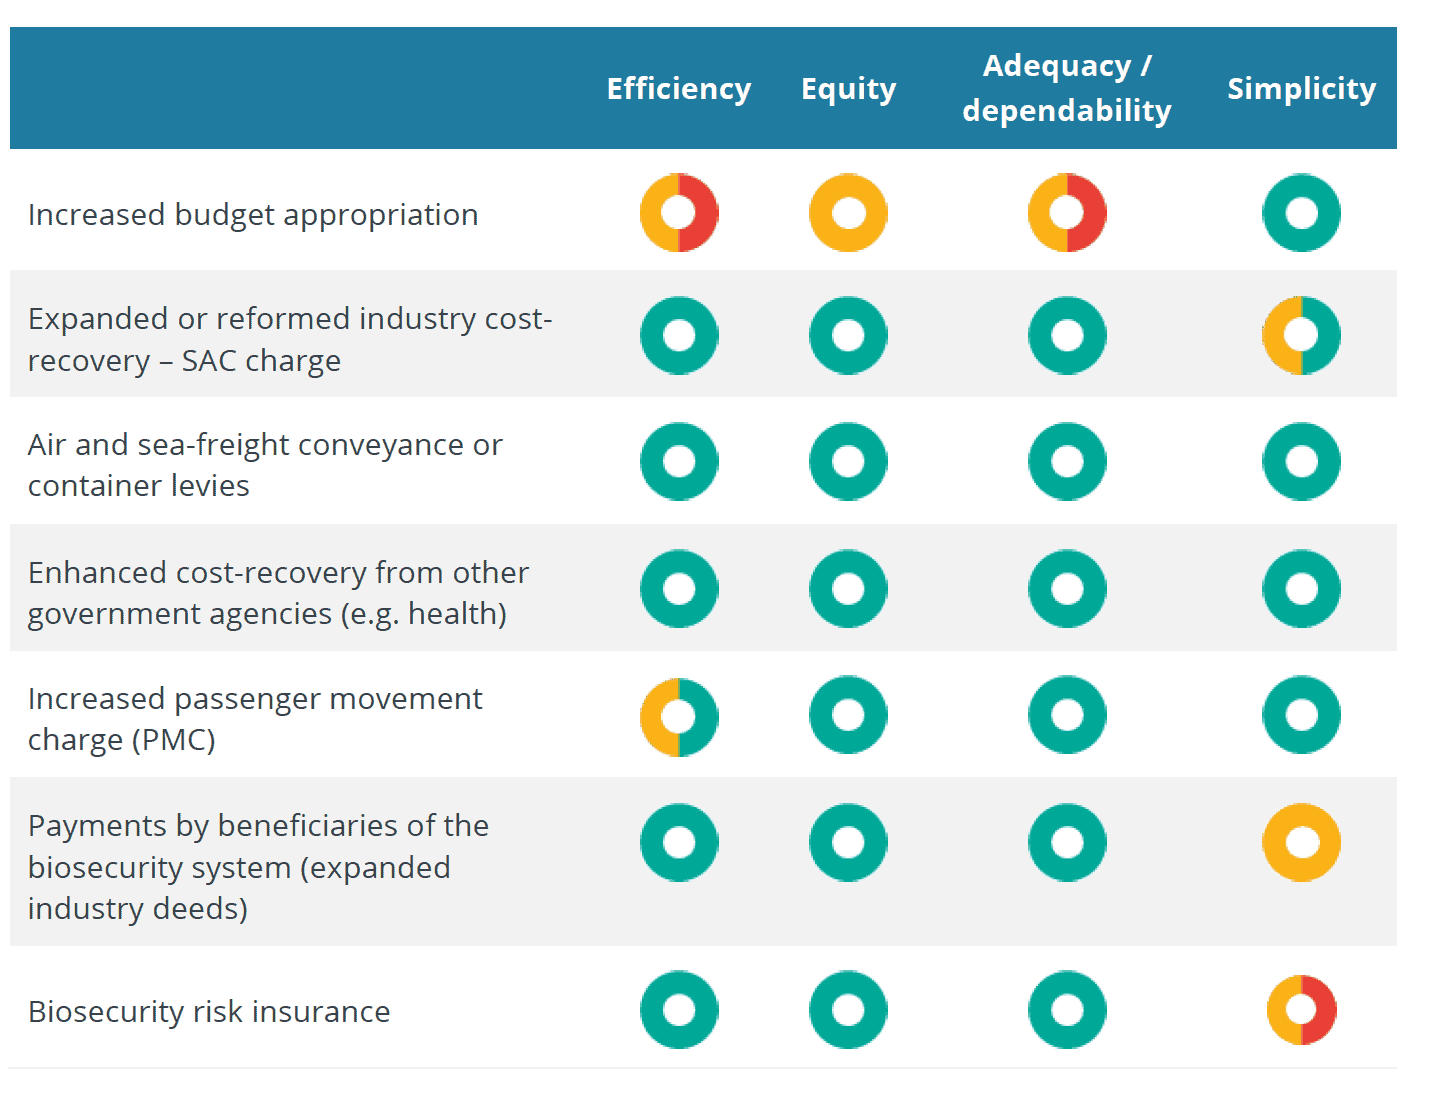Click the Increased passenger movement charge (PMC) label
The image size is (1444, 1093).
[255, 718]
